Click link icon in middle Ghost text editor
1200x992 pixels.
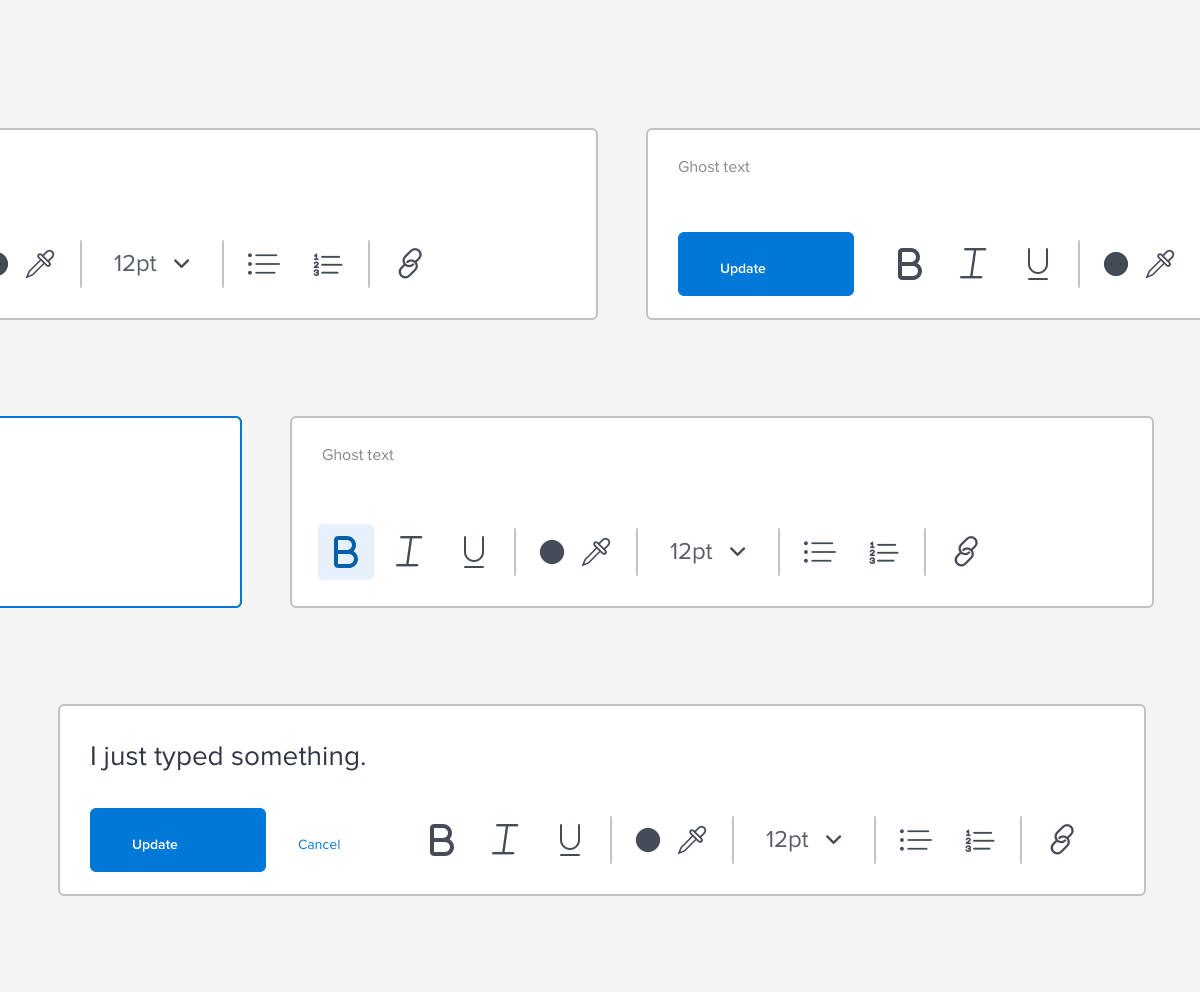click(966, 552)
